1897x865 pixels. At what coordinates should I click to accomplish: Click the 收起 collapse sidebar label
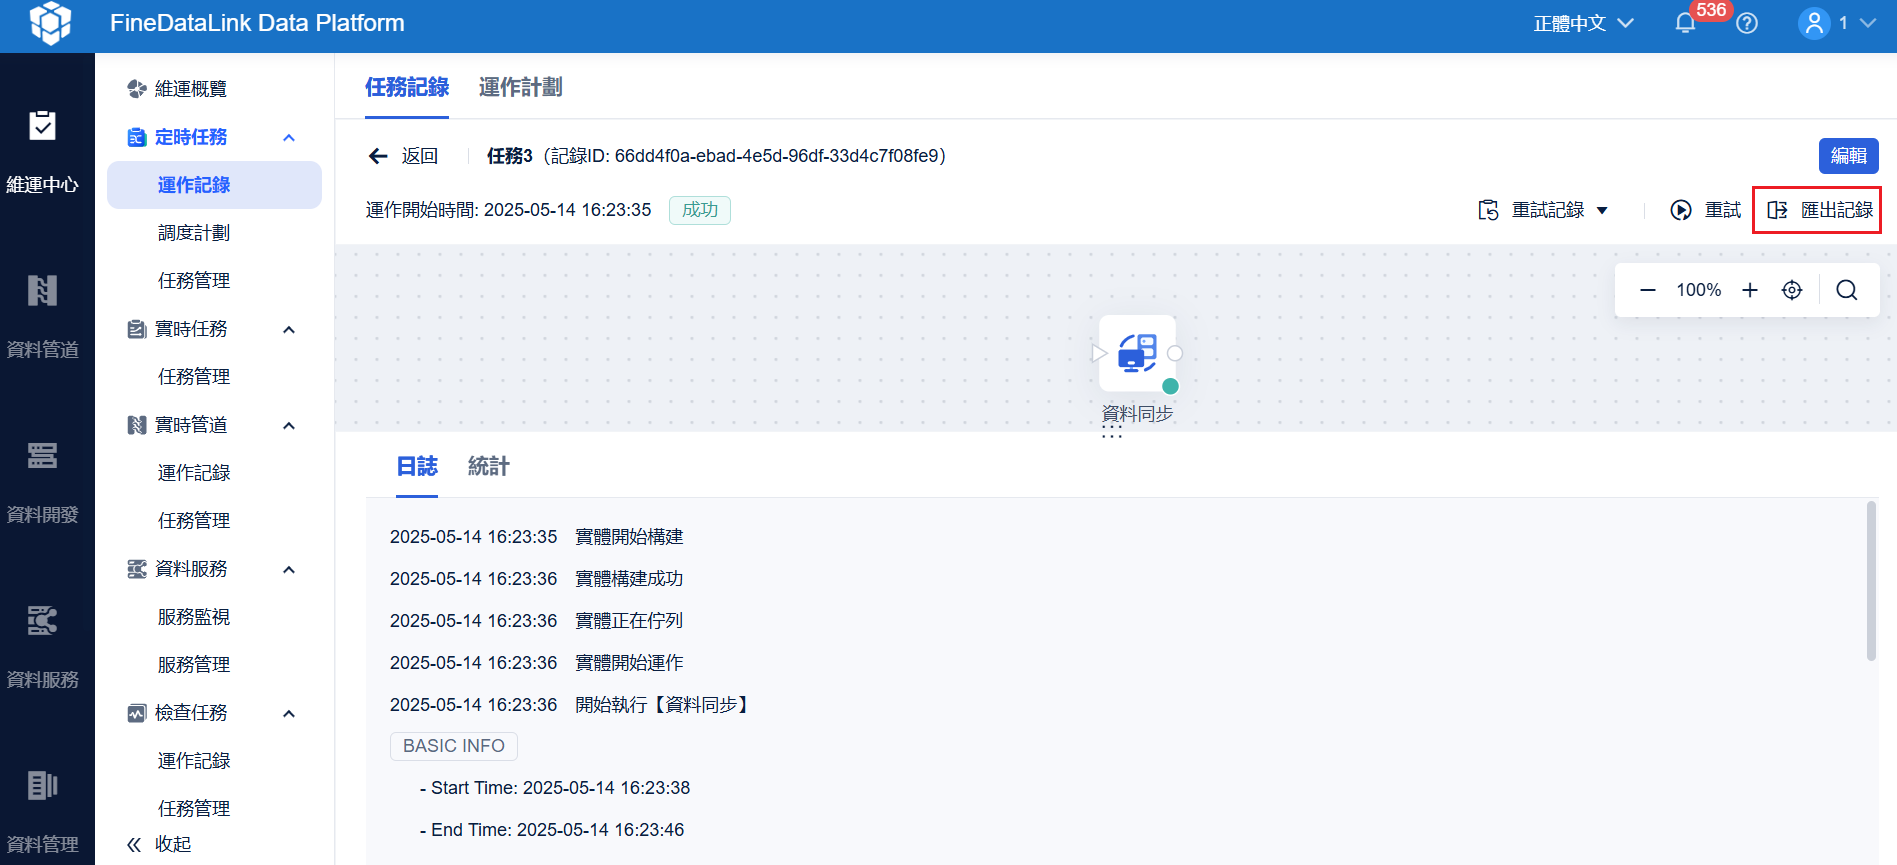[173, 844]
